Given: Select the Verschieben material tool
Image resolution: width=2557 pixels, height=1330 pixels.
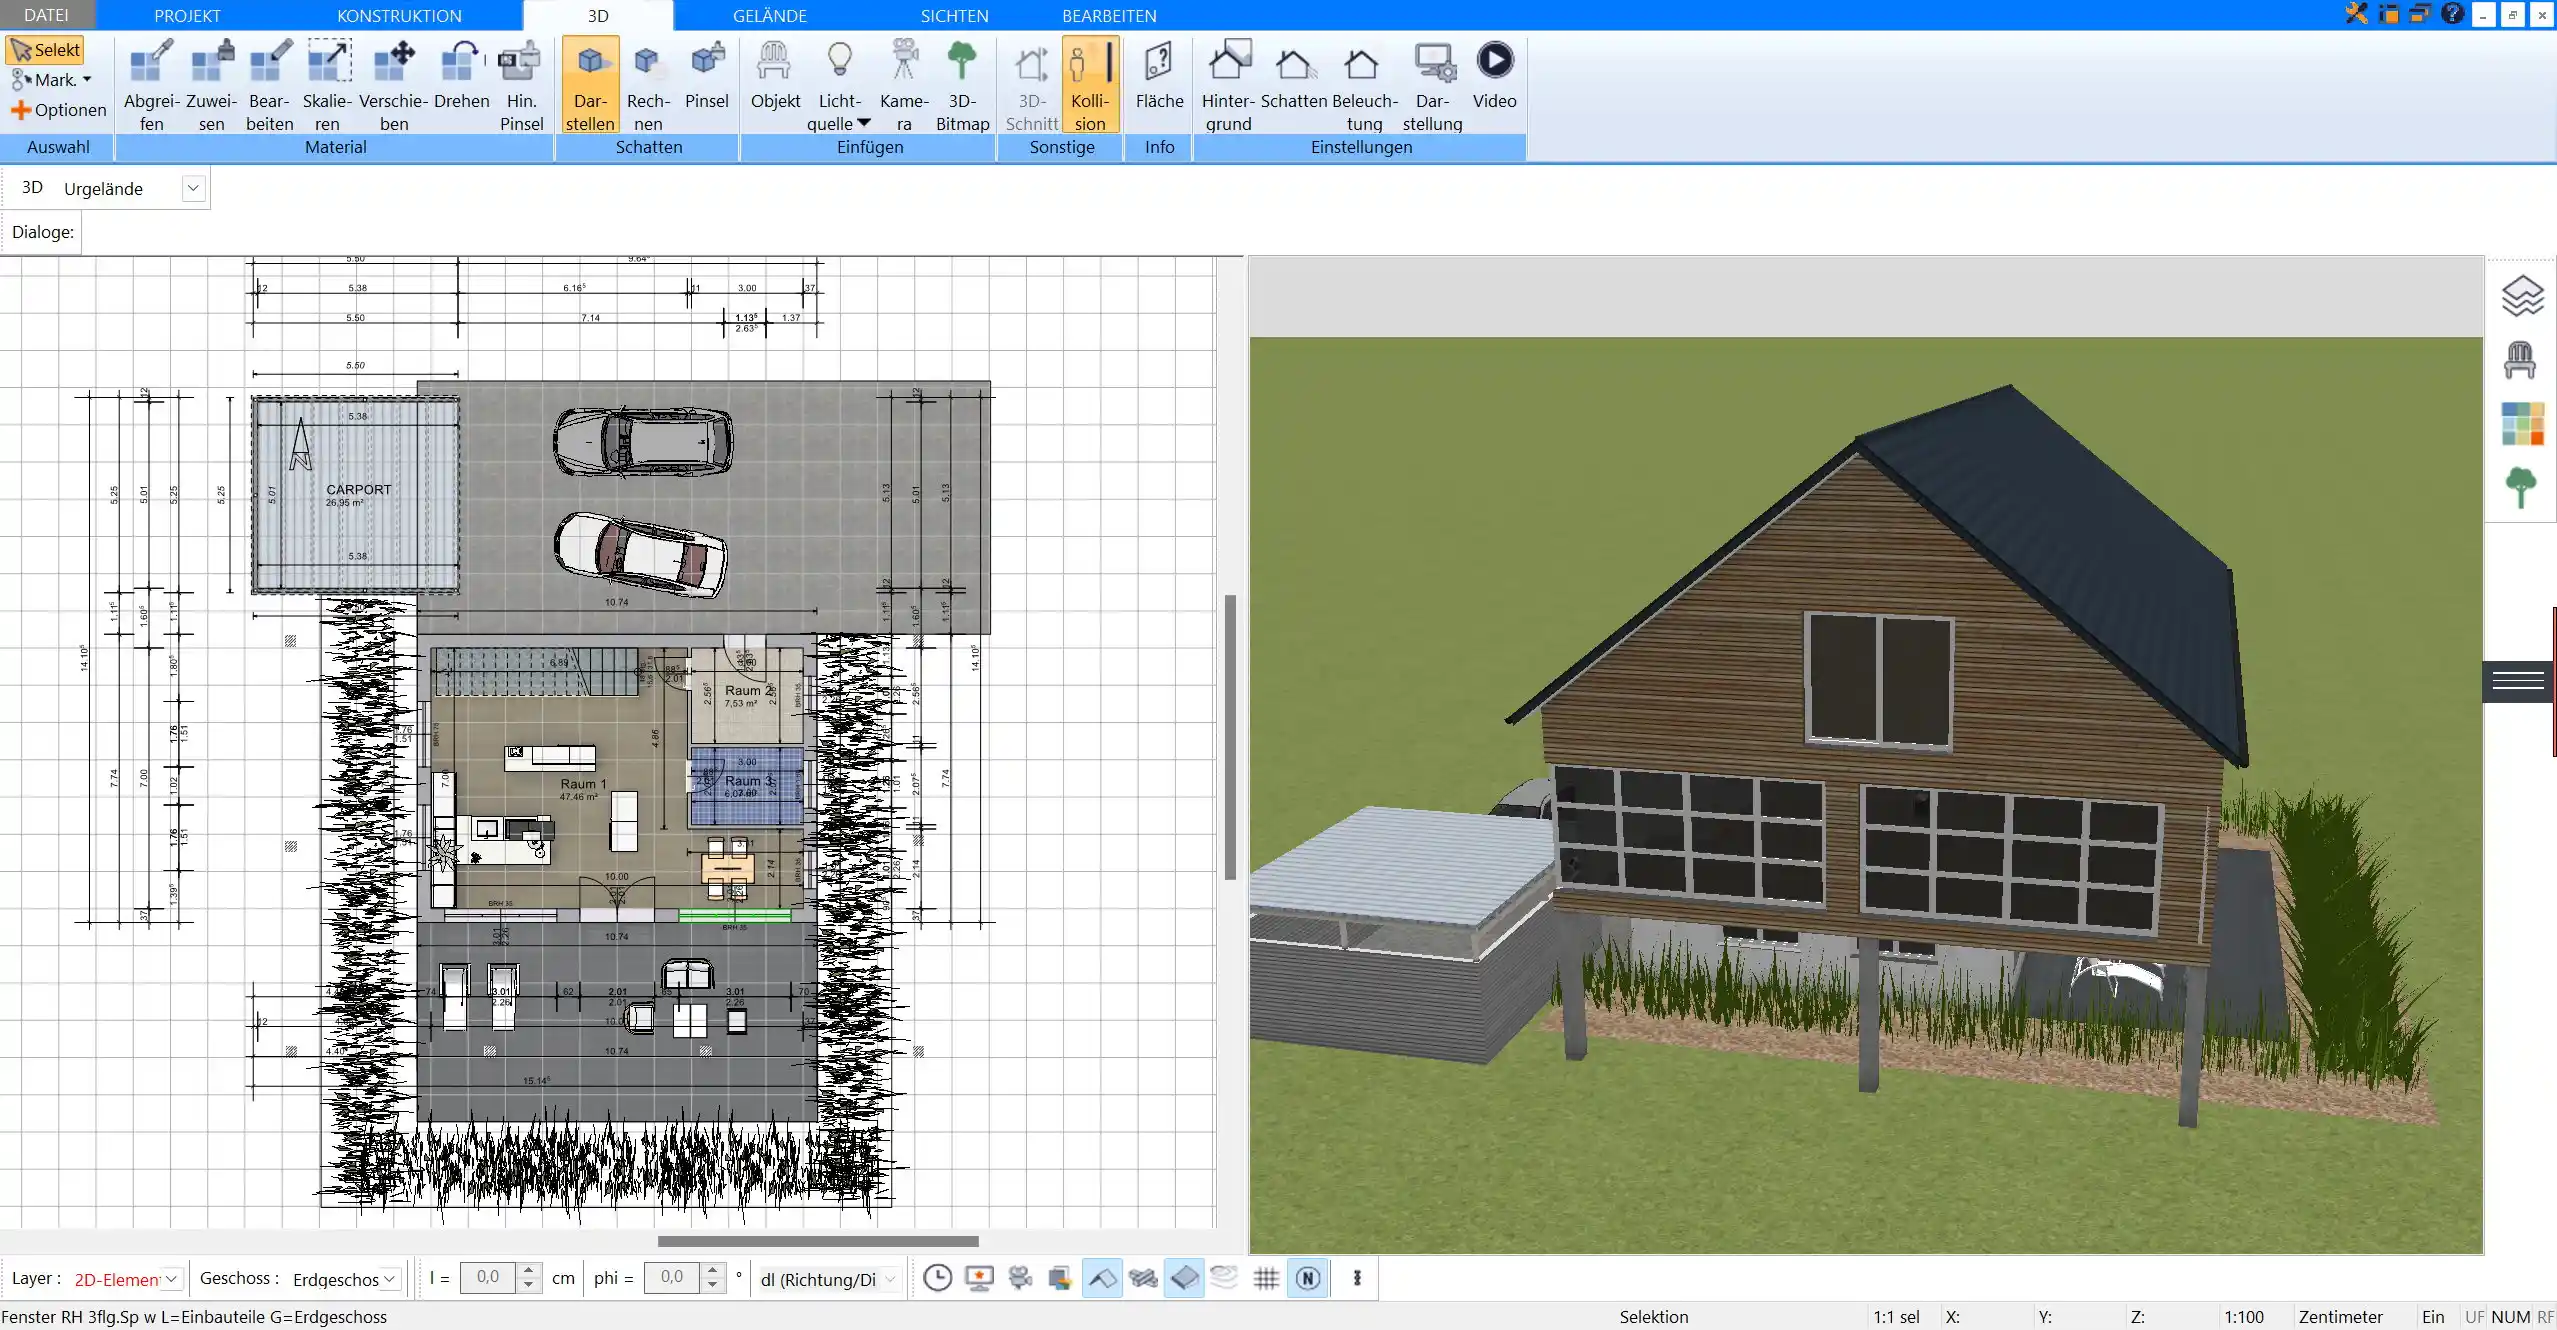Looking at the screenshot, I should (x=394, y=86).
